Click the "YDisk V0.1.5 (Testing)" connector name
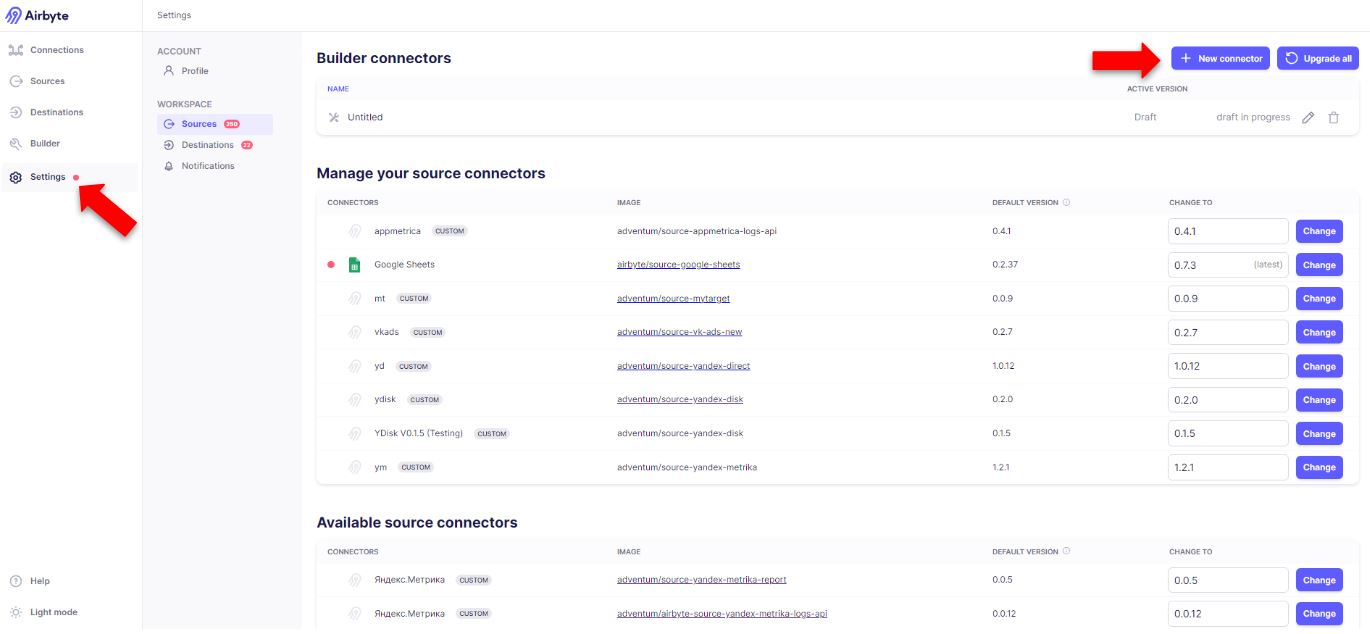1370x634 pixels. tap(419, 433)
